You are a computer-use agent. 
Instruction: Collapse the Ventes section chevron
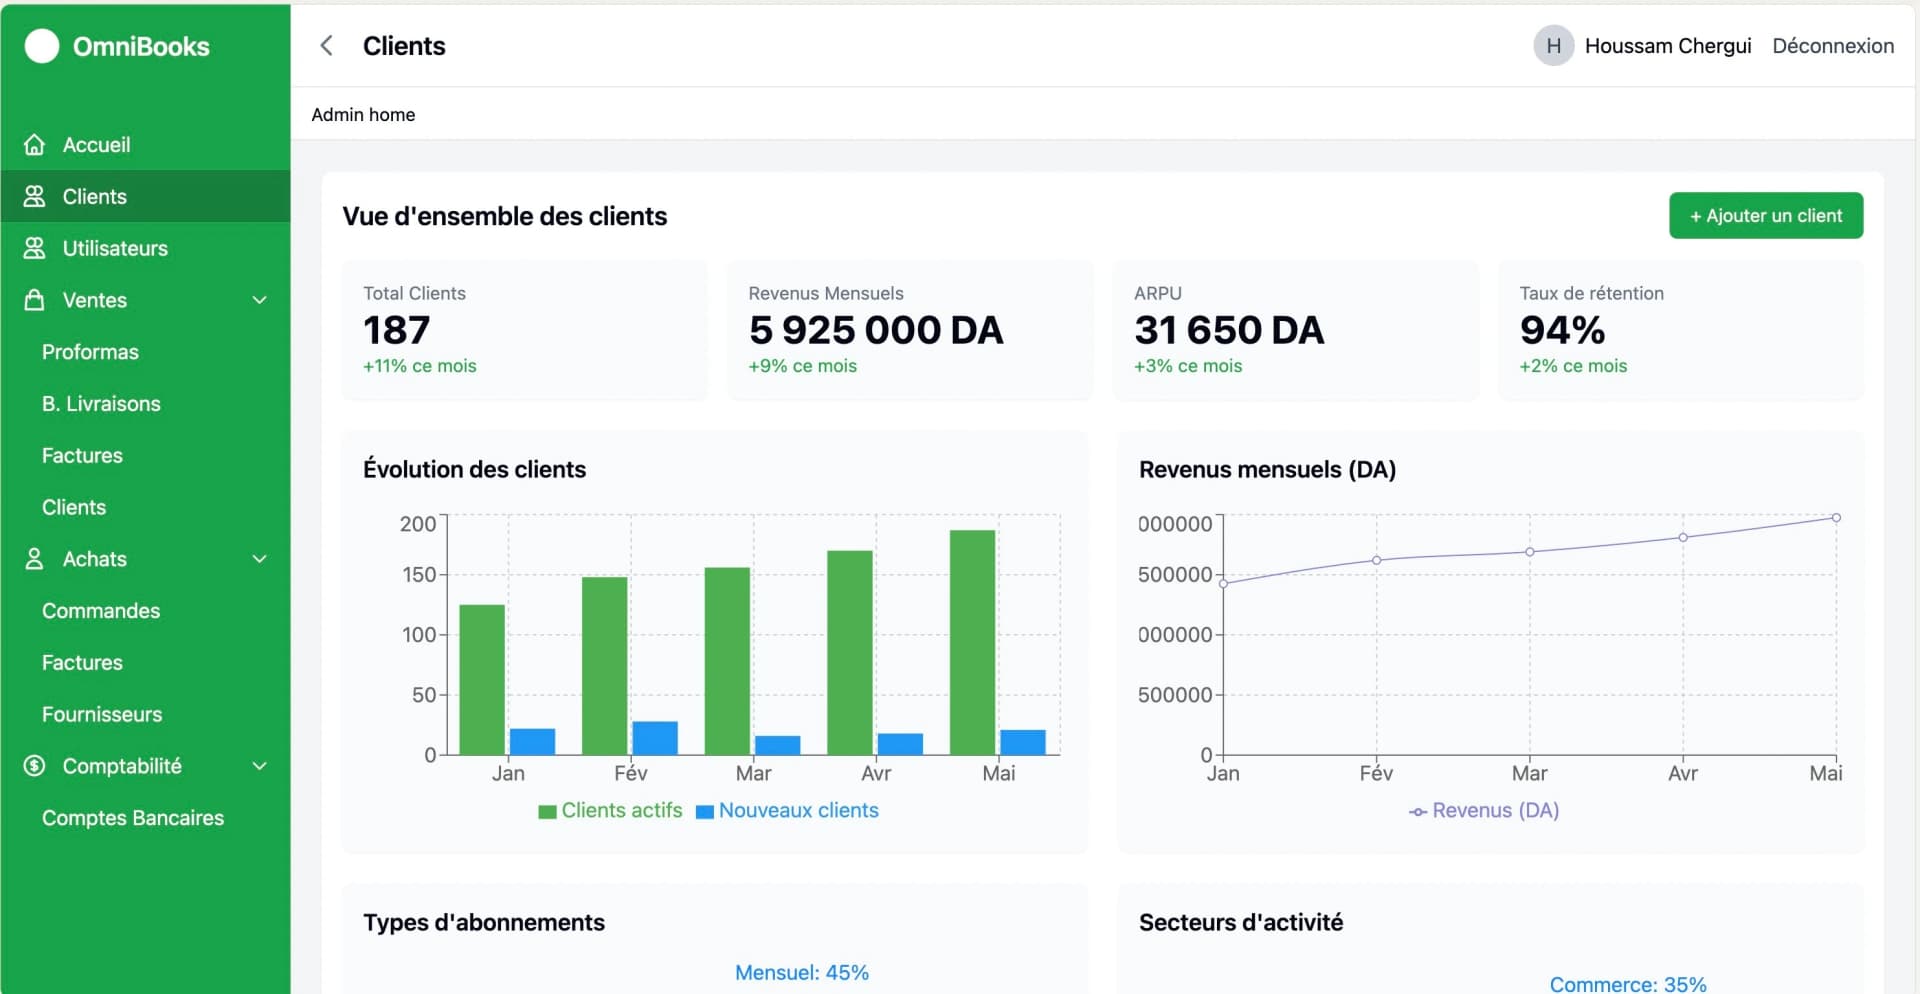pyautogui.click(x=259, y=300)
